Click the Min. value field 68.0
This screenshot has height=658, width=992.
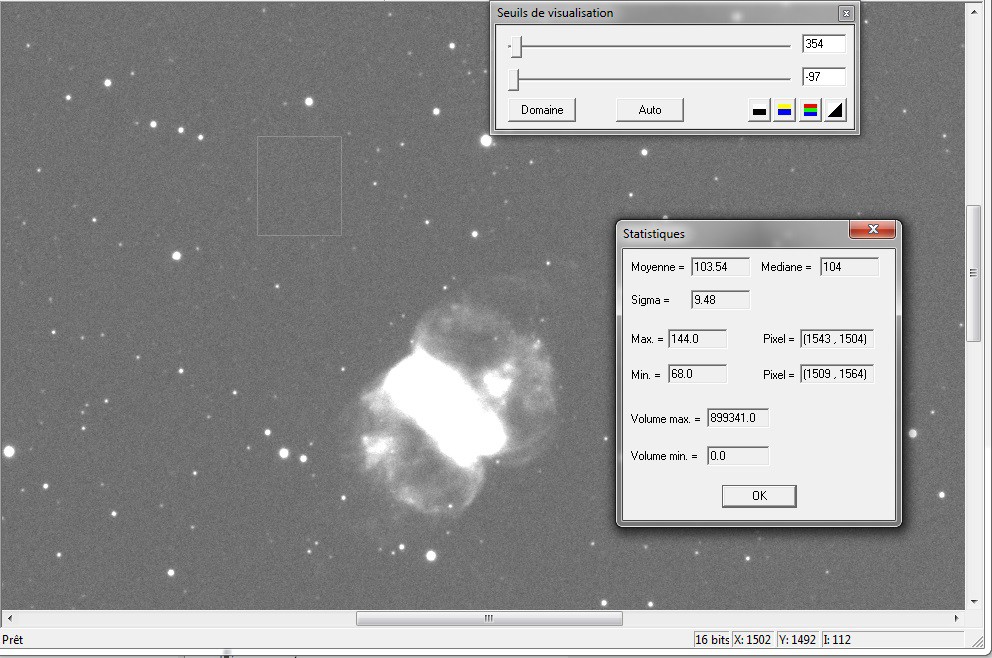(x=698, y=374)
